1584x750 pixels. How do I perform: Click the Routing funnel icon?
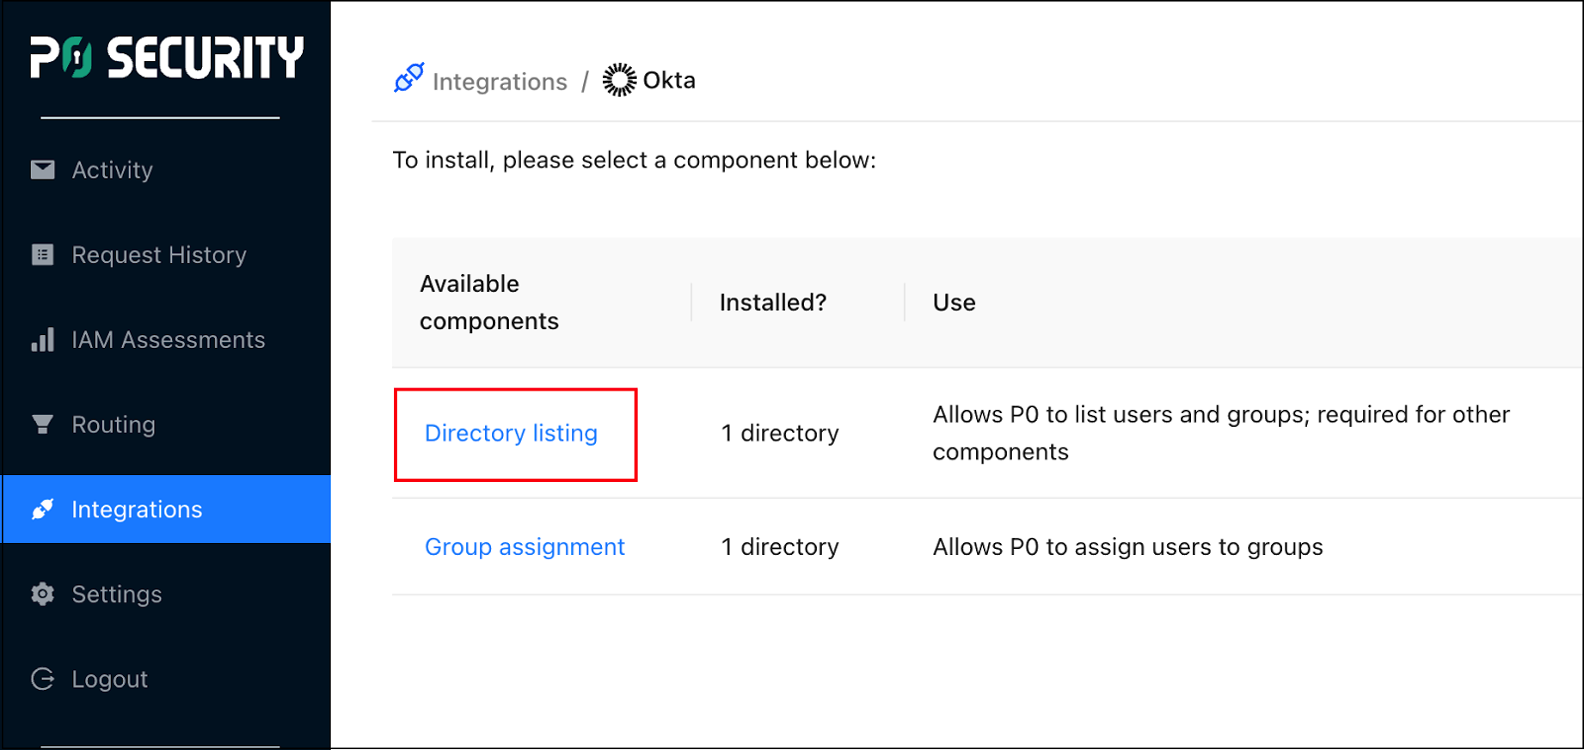pyautogui.click(x=42, y=425)
